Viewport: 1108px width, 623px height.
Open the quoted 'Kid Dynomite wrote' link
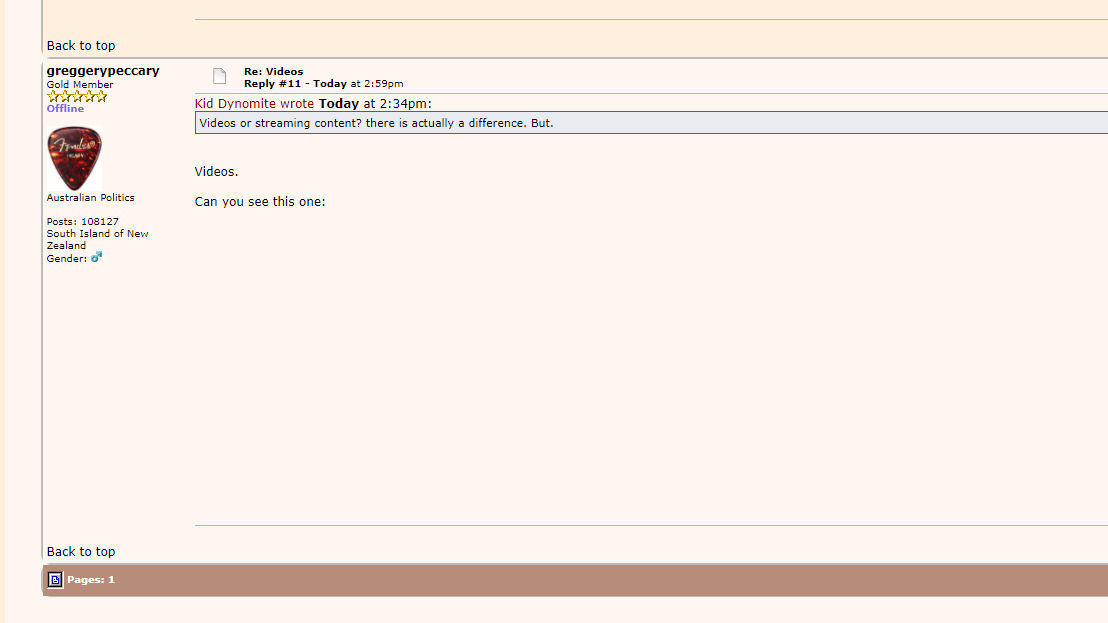[254, 104]
